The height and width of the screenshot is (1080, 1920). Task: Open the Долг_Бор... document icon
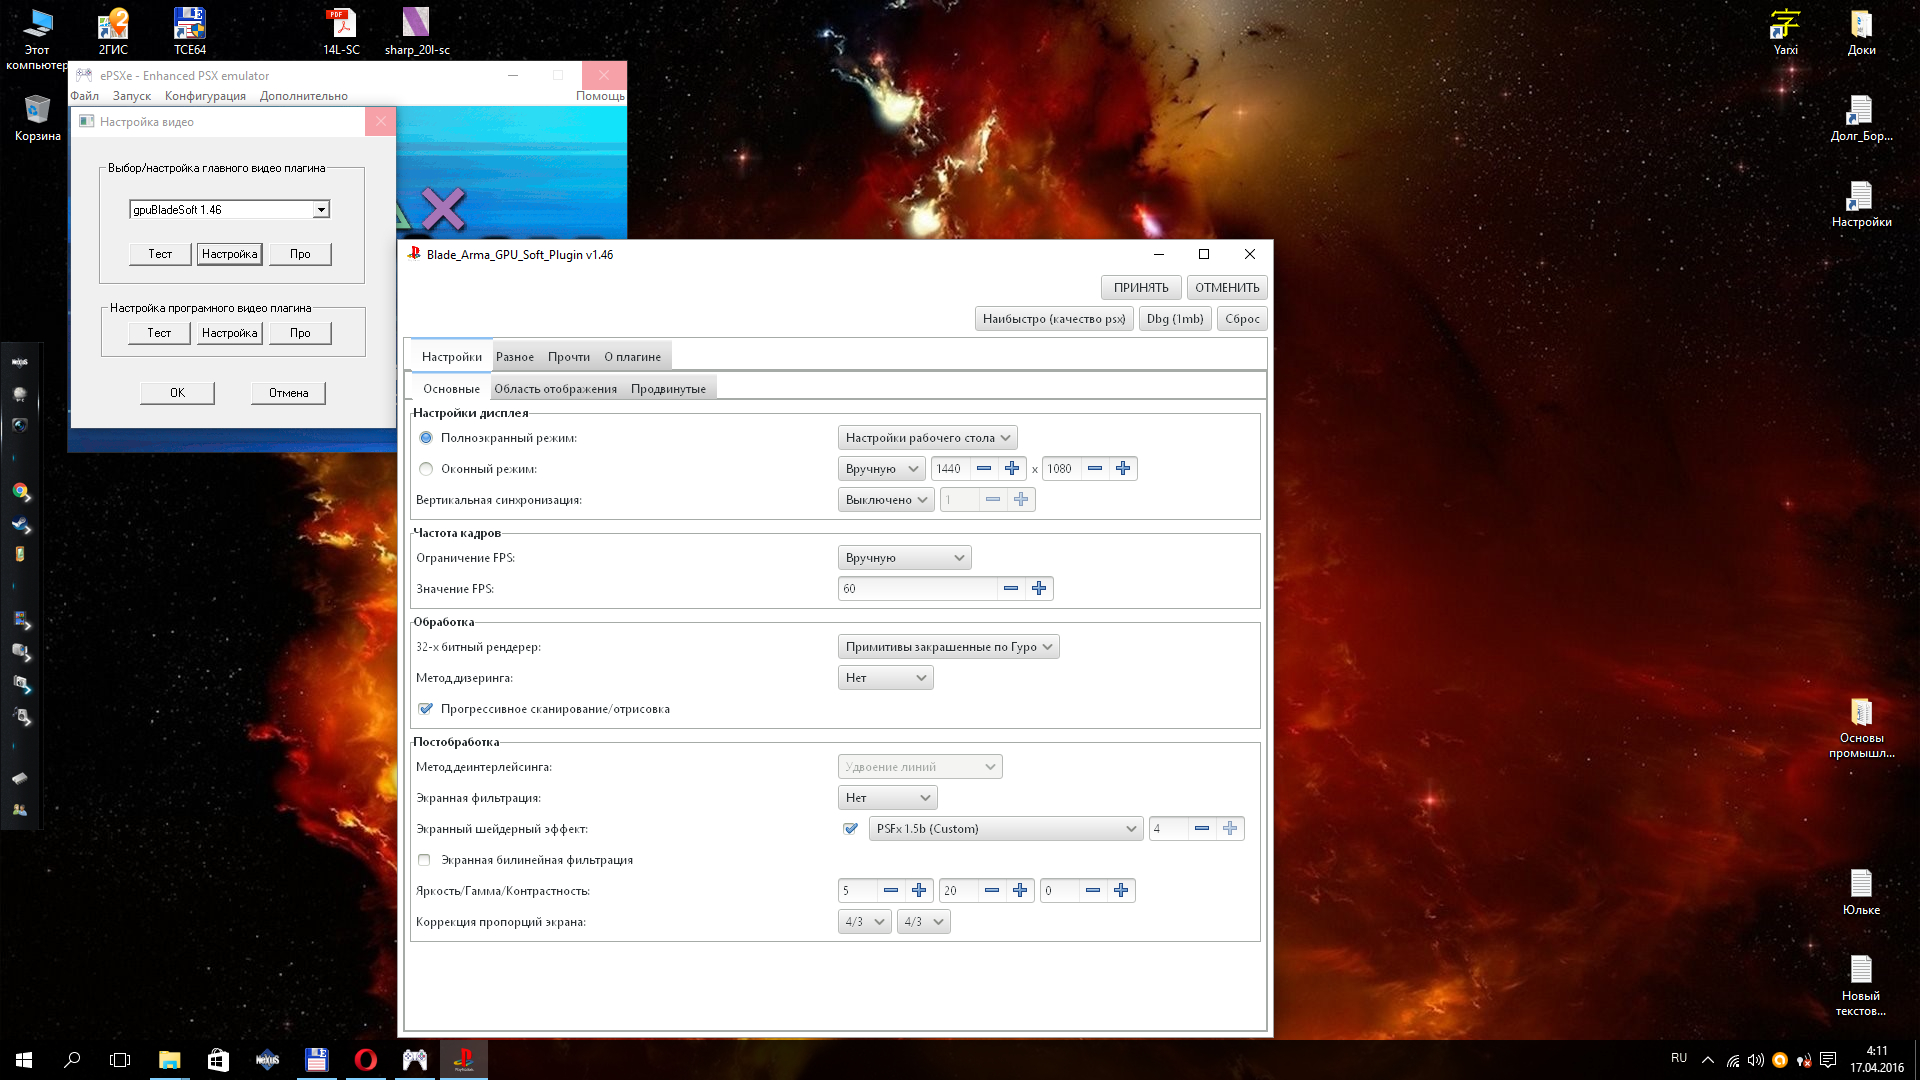pos(1861,118)
